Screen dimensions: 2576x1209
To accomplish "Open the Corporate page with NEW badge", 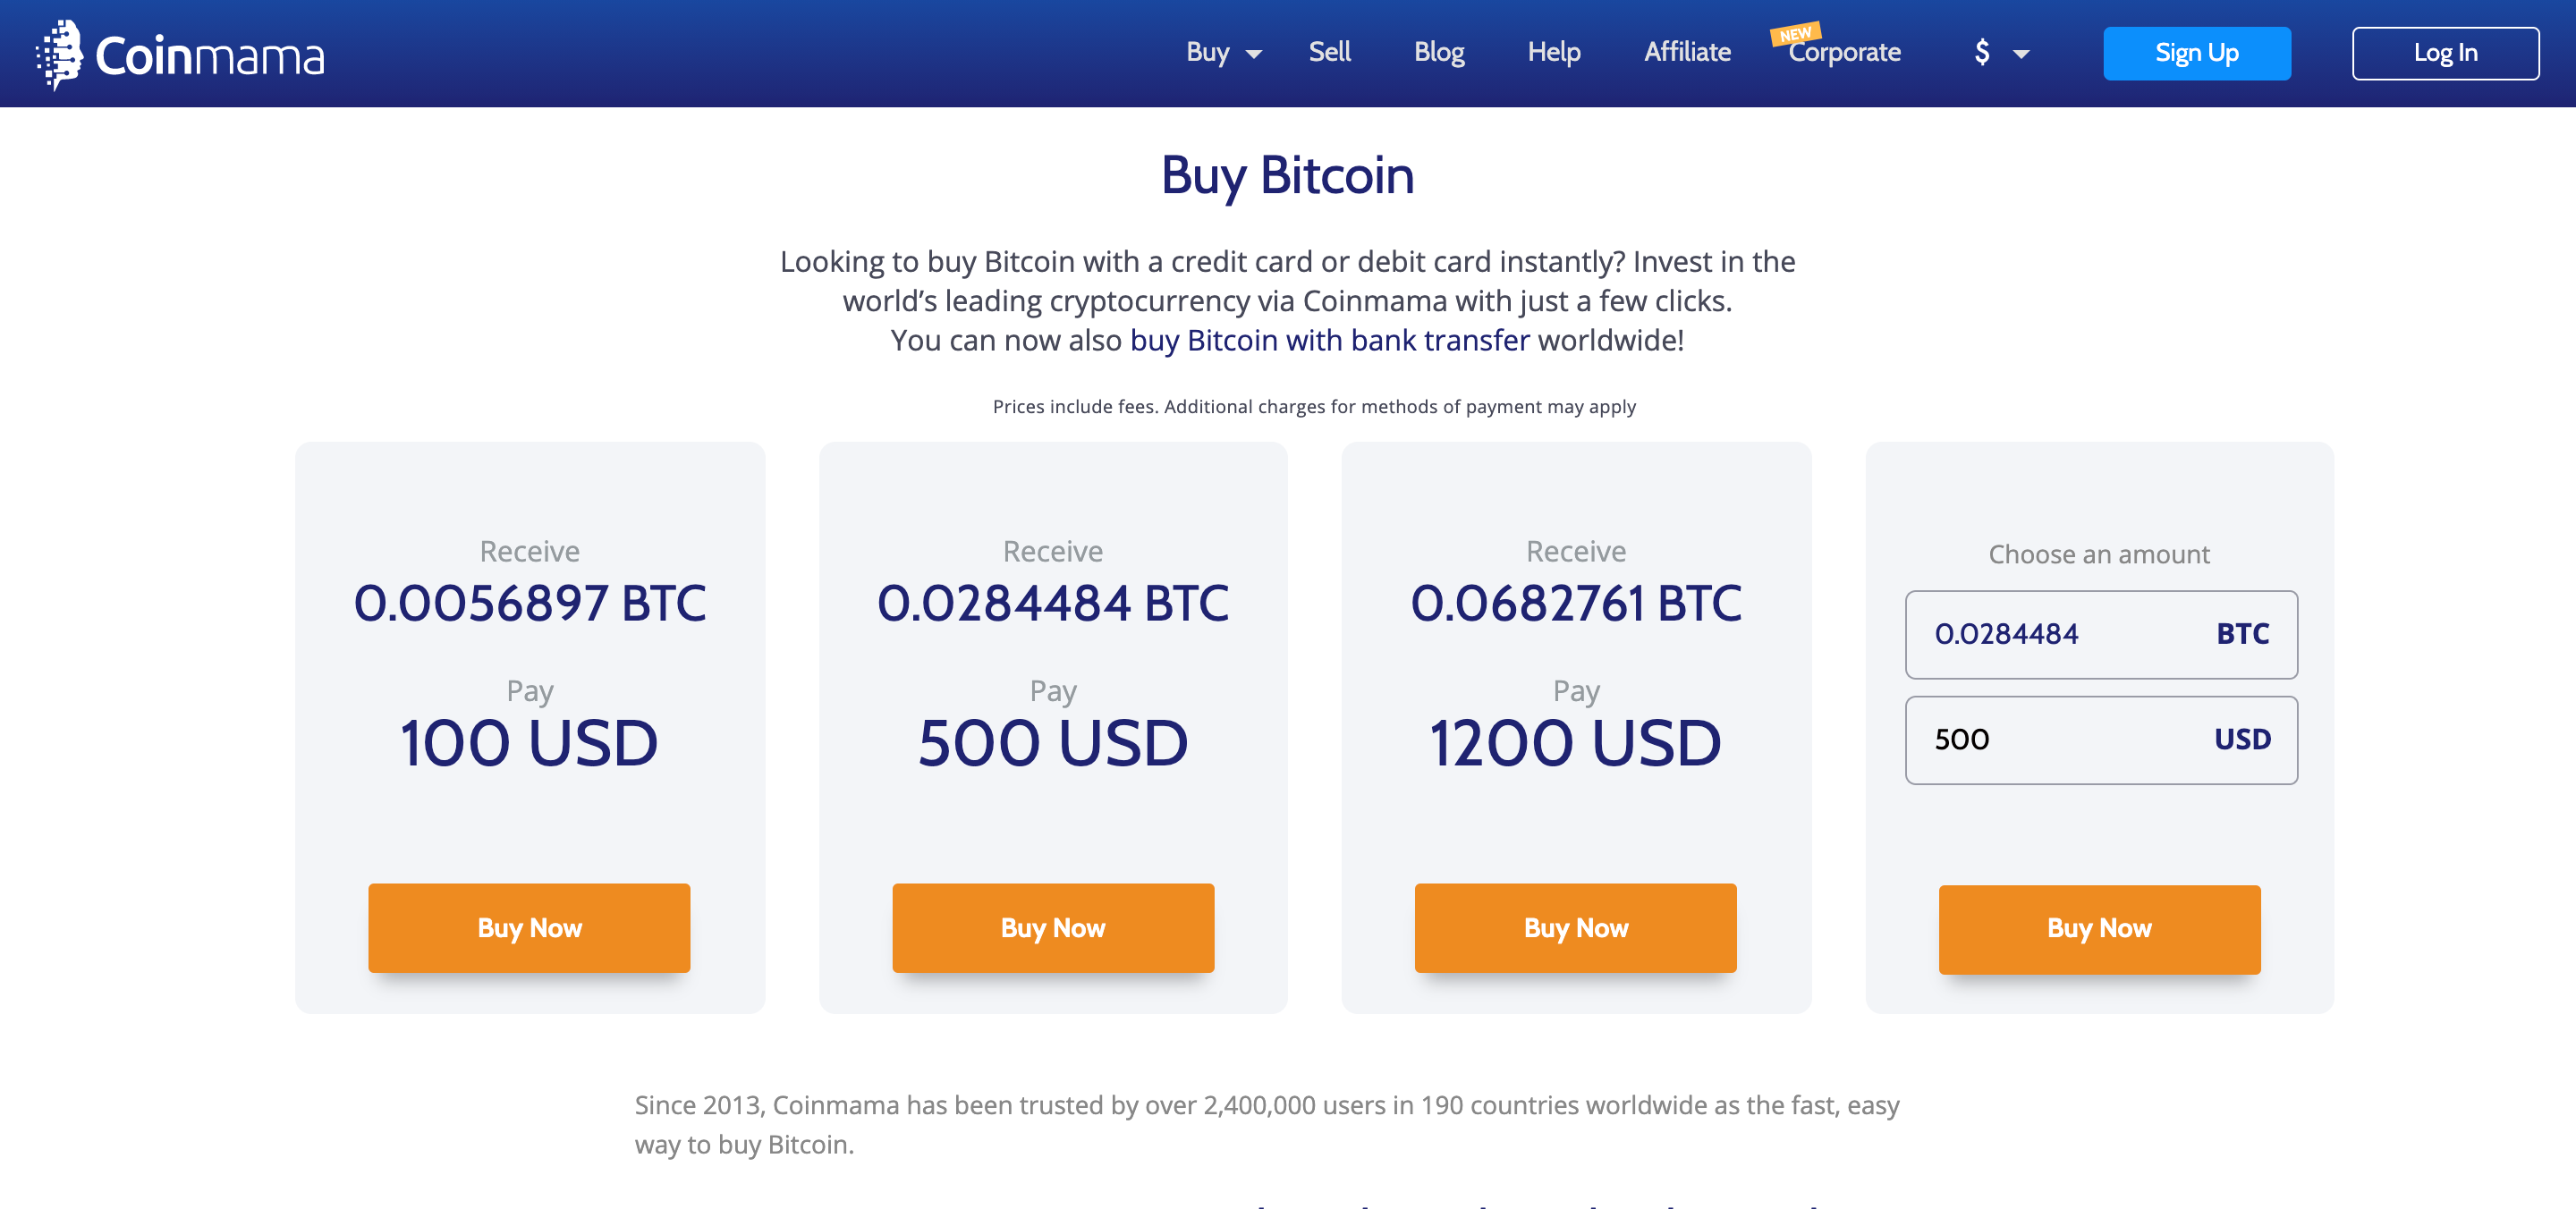I will coord(1844,52).
